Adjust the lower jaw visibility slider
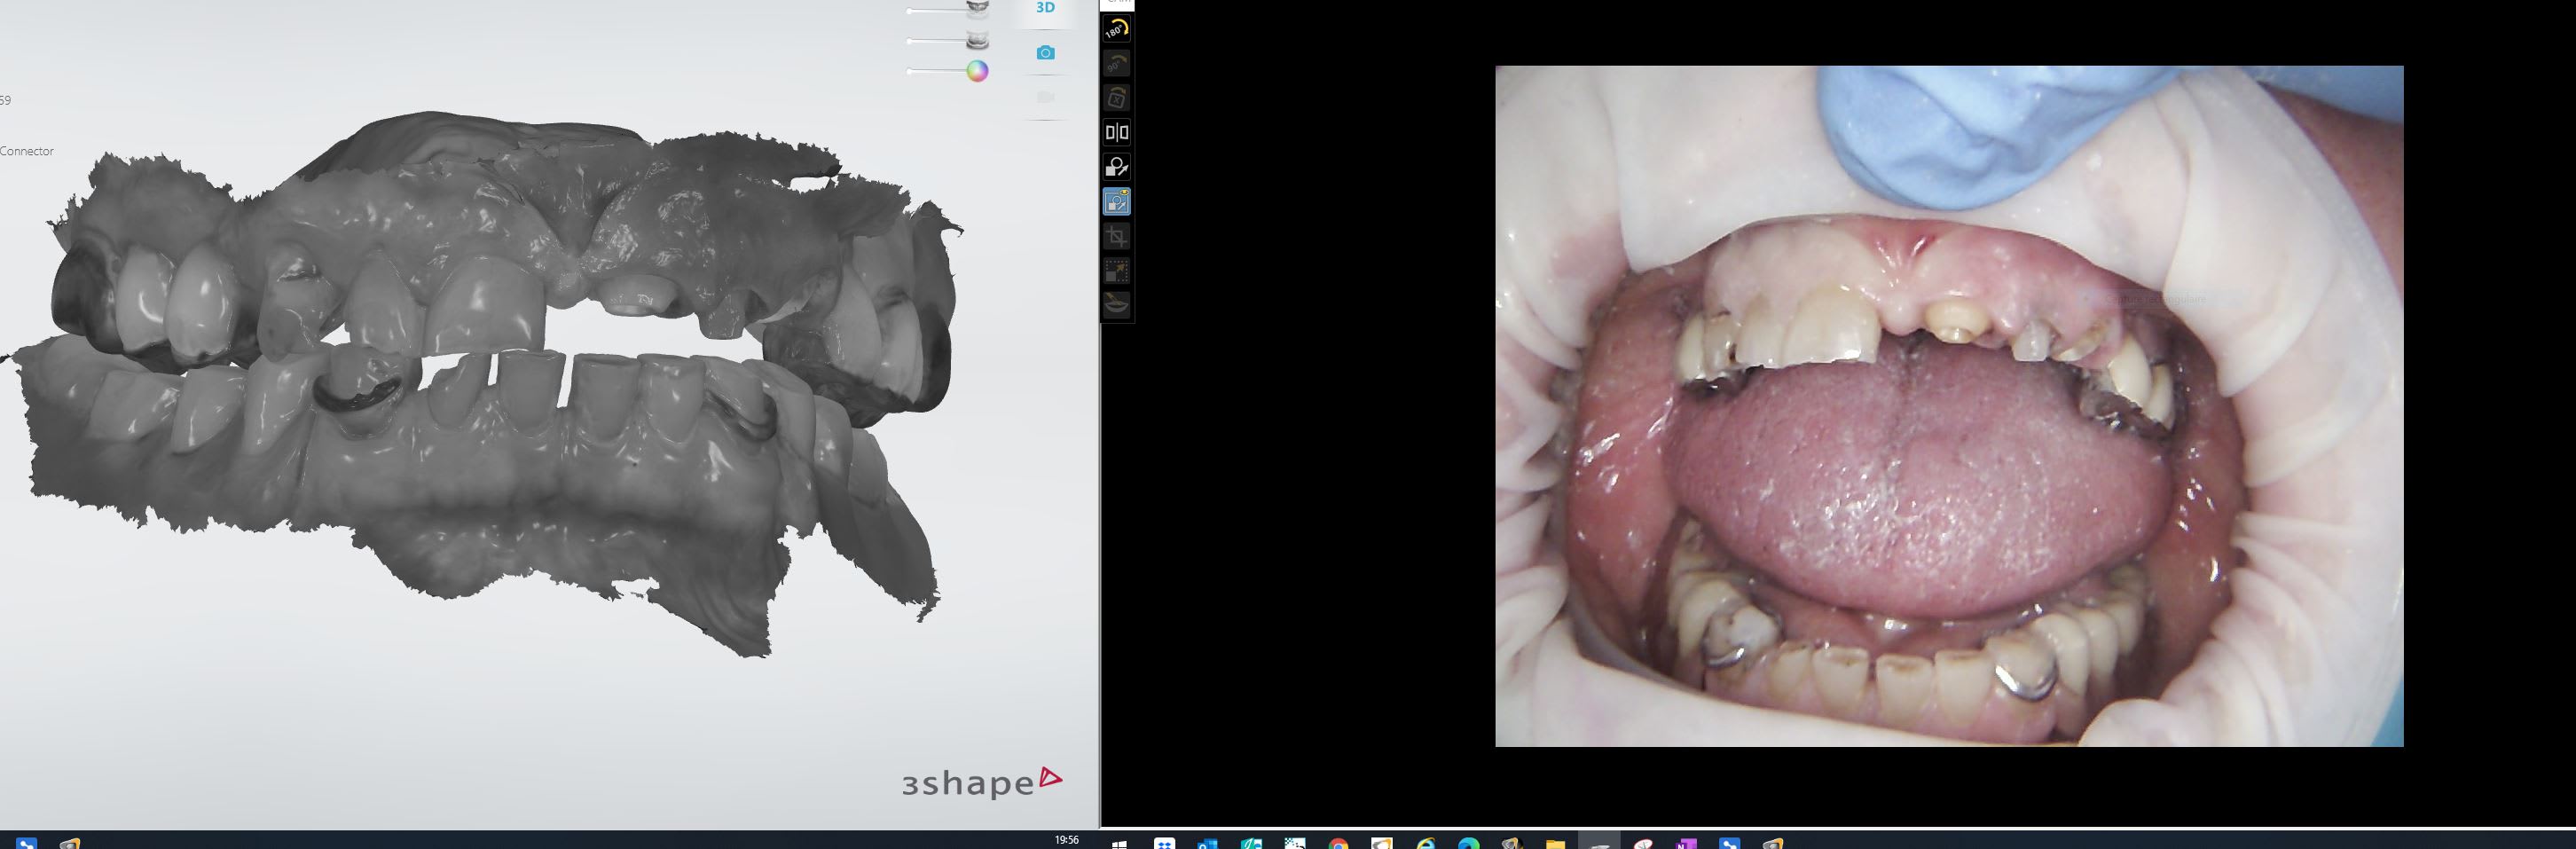The width and height of the screenshot is (2576, 849). tap(977, 41)
